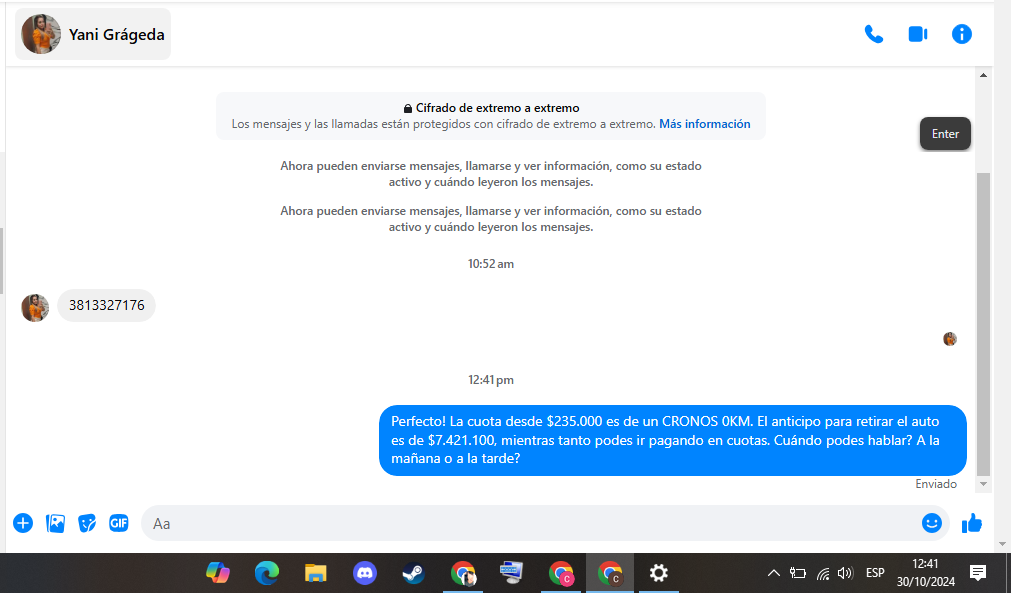Image resolution: width=1011 pixels, height=593 pixels.
Task: Show hidden system tray icons chevron
Action: click(x=773, y=573)
